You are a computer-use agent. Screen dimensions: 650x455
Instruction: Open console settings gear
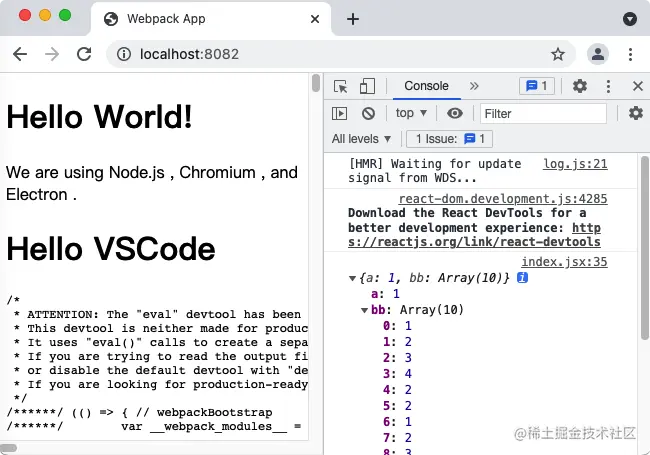(635, 113)
